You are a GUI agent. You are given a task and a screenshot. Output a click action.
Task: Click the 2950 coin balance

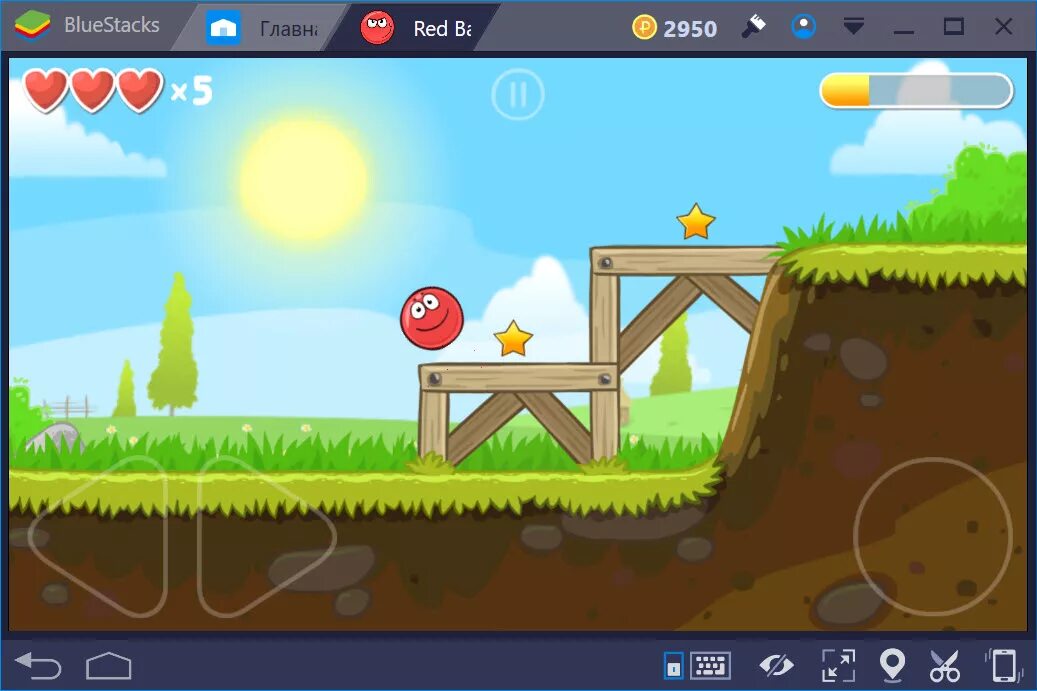tap(690, 28)
